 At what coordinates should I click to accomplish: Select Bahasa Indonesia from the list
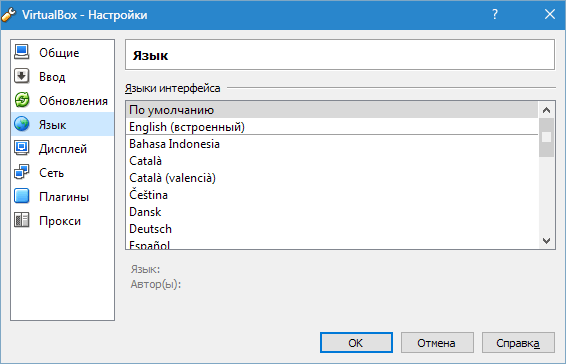(x=332, y=144)
